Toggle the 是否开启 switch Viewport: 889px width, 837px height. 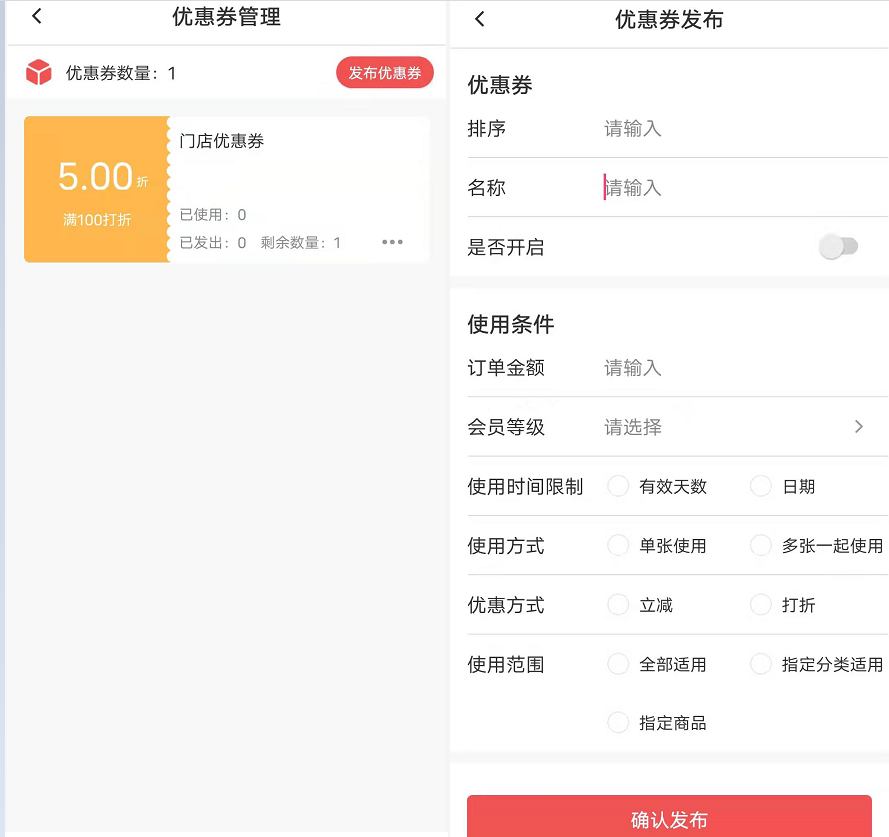[838, 247]
